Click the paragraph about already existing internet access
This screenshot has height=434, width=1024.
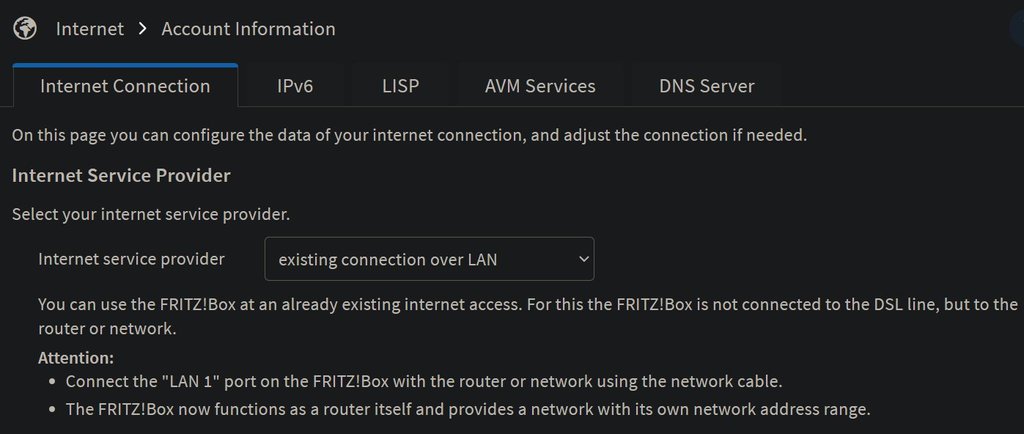[528, 317]
